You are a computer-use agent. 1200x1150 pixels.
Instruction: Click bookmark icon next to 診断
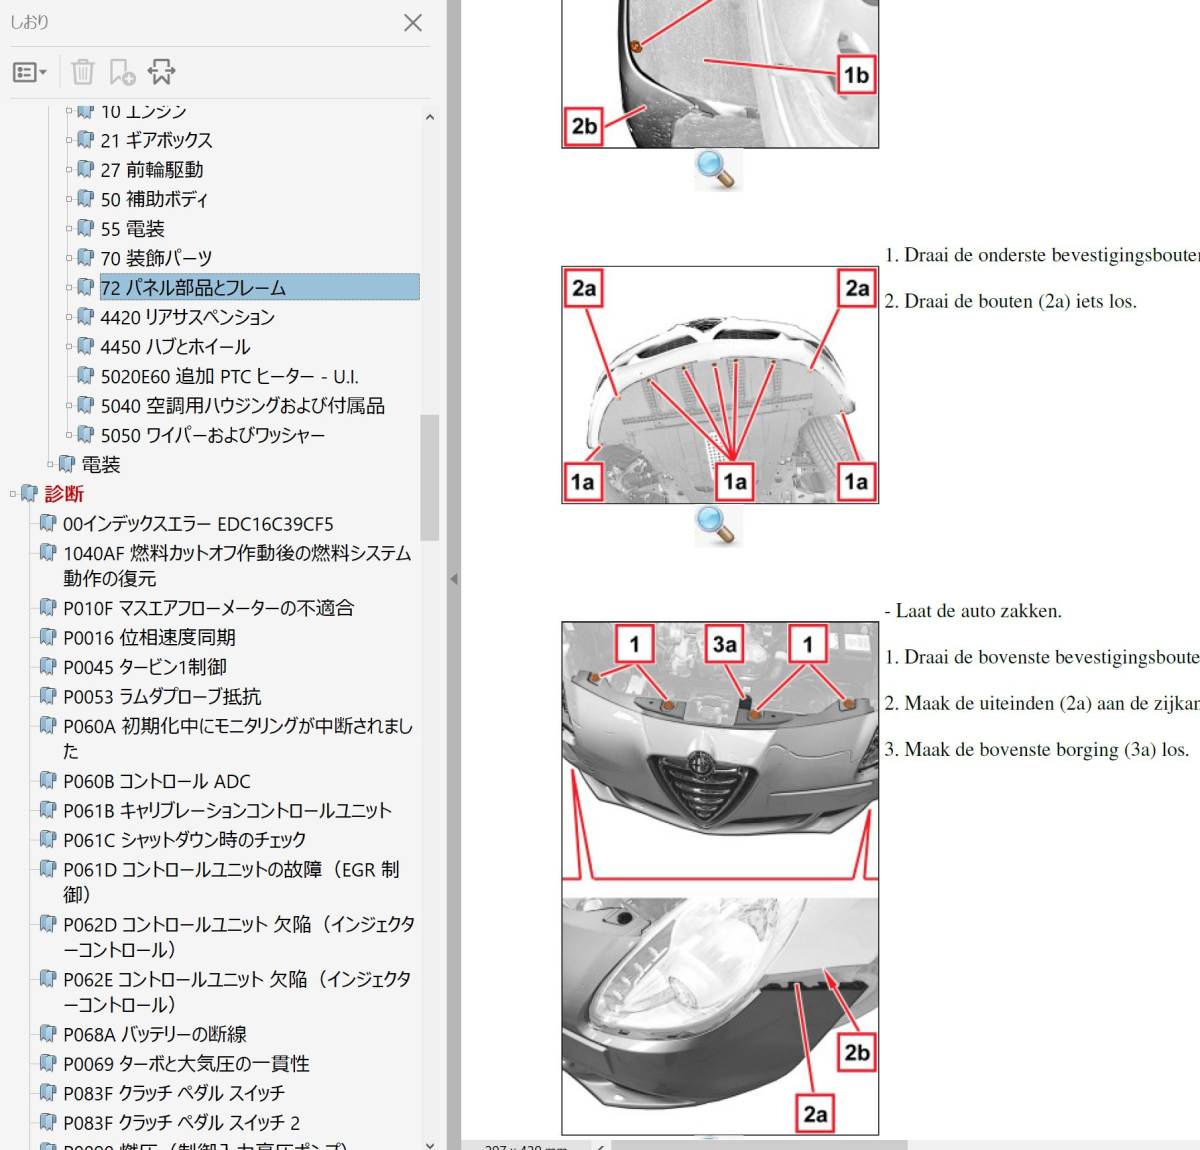tap(29, 494)
